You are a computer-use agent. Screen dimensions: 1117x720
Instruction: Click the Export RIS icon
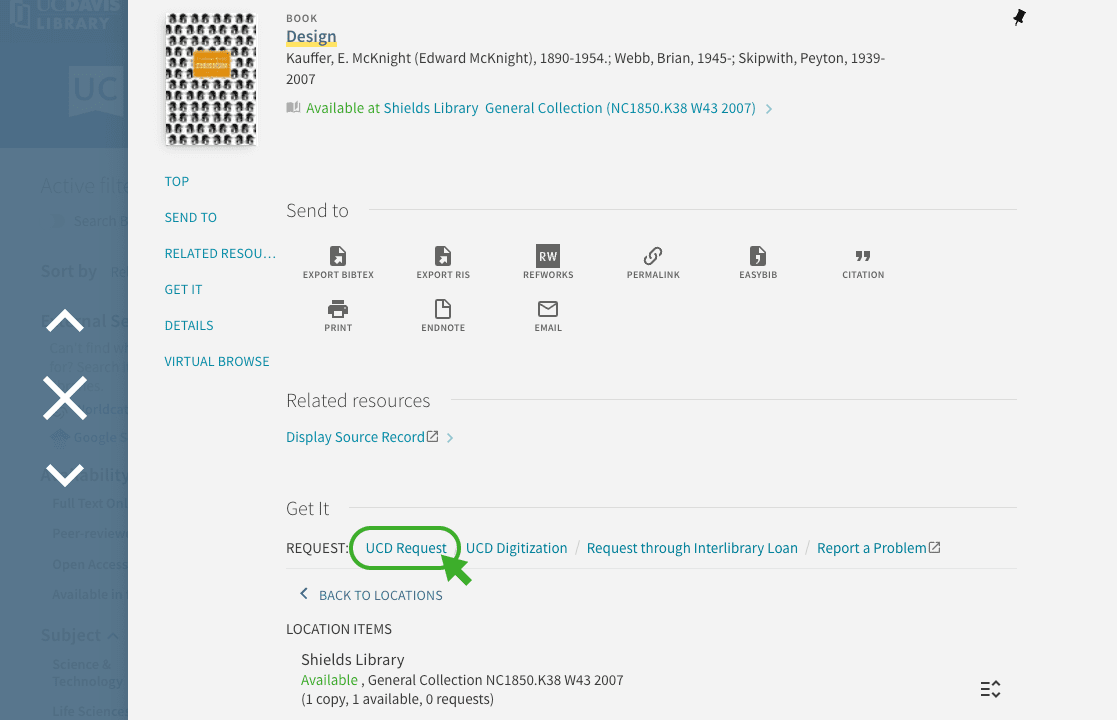pyautogui.click(x=443, y=257)
